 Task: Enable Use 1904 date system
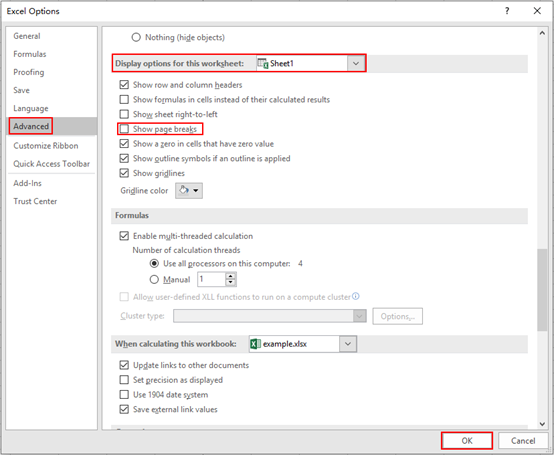[x=124, y=395]
